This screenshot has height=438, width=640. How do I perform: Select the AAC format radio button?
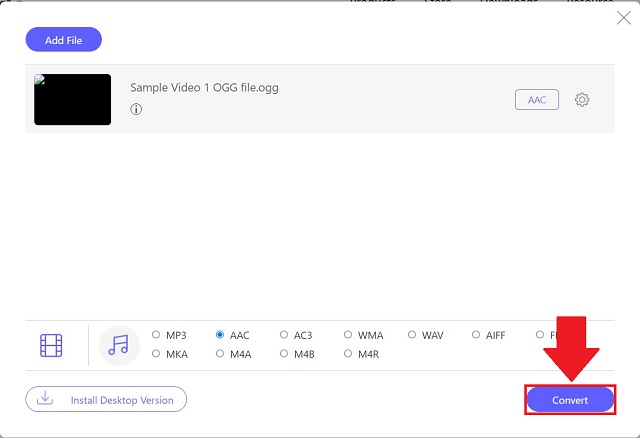point(220,335)
